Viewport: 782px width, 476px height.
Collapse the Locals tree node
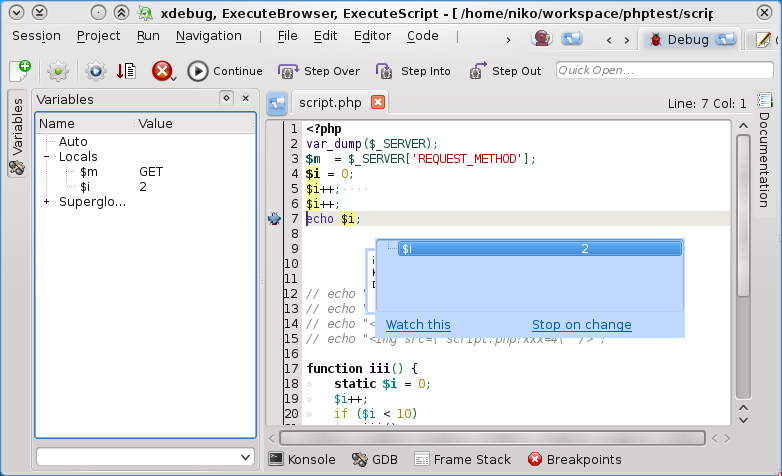(46, 157)
